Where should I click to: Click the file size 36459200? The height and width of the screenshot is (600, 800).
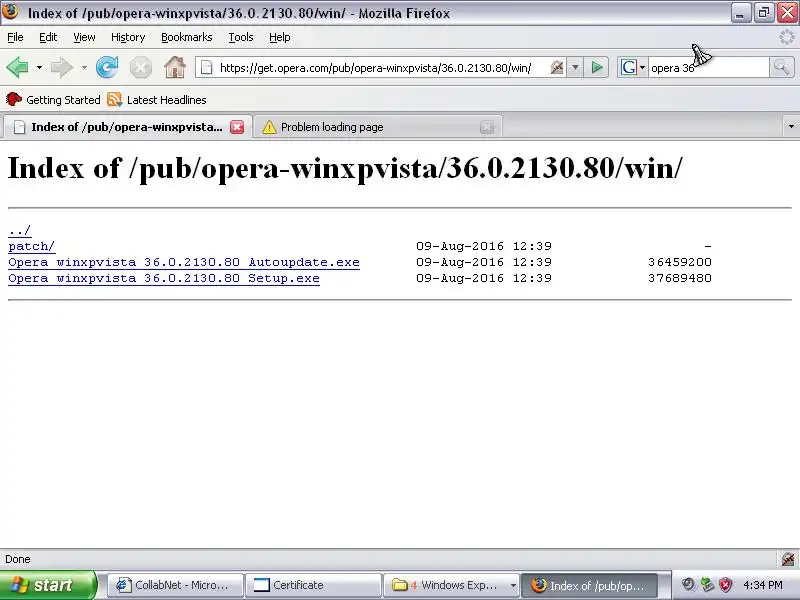click(680, 262)
